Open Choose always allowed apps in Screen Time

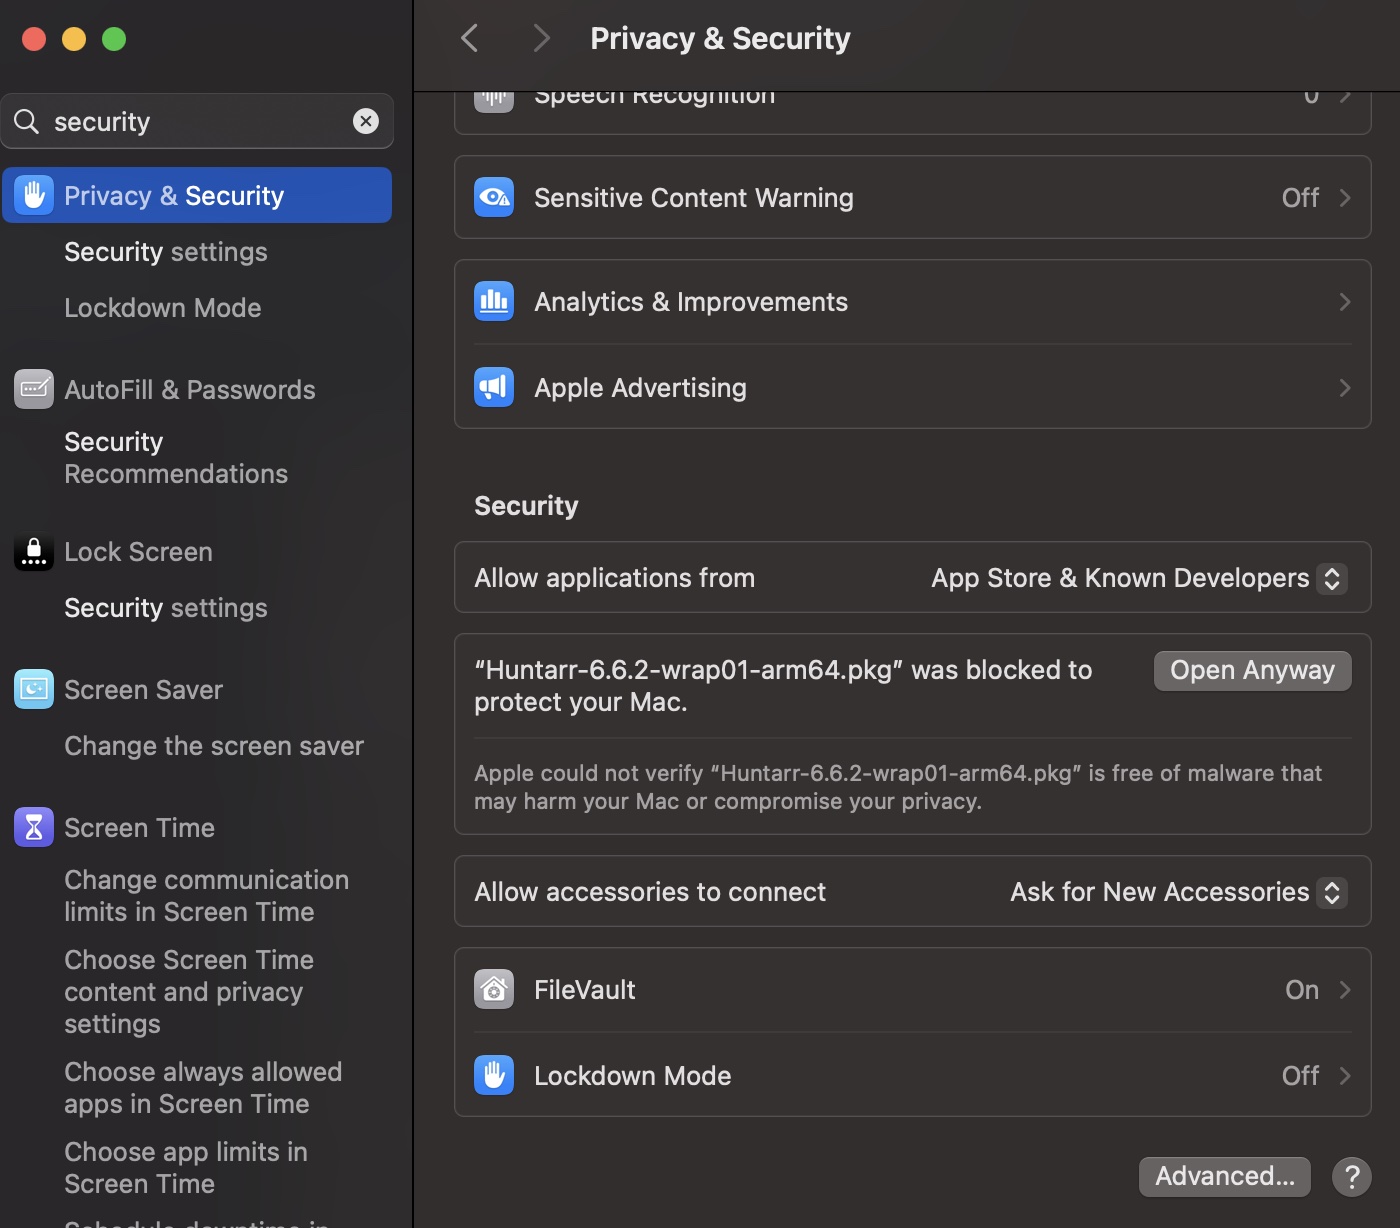(203, 1088)
